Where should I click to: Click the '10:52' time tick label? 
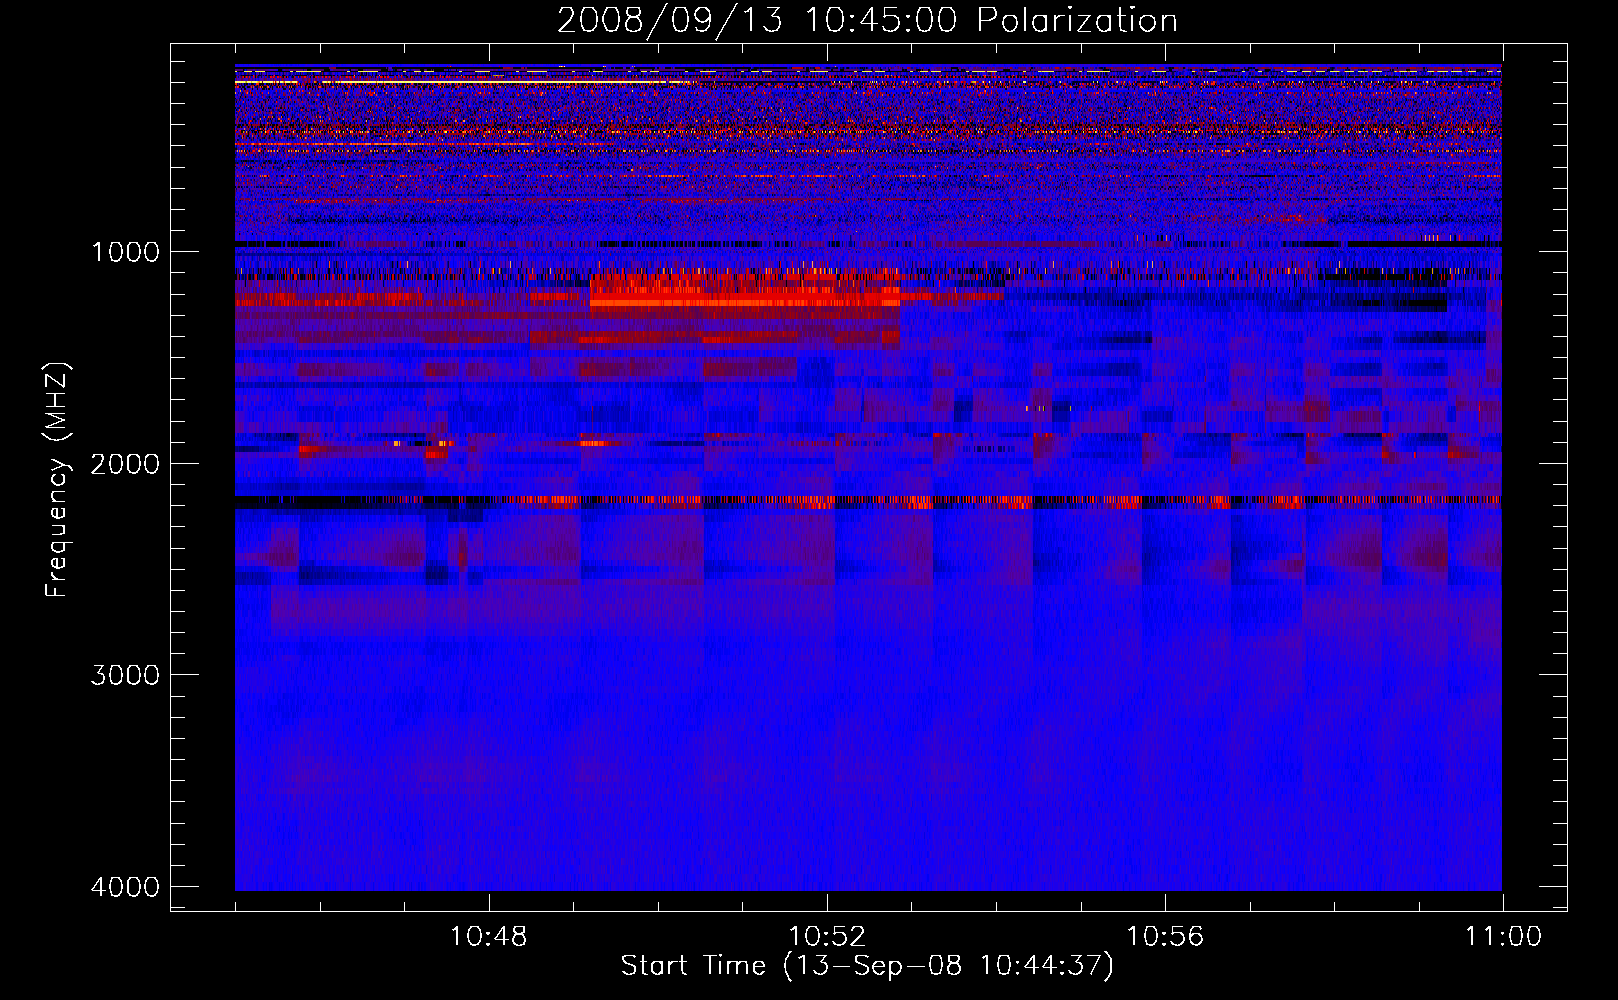pyautogui.click(x=827, y=937)
